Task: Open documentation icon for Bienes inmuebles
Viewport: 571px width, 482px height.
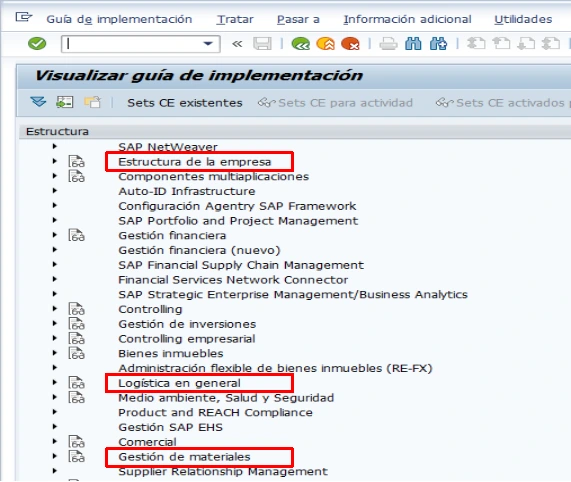Action: (76, 353)
